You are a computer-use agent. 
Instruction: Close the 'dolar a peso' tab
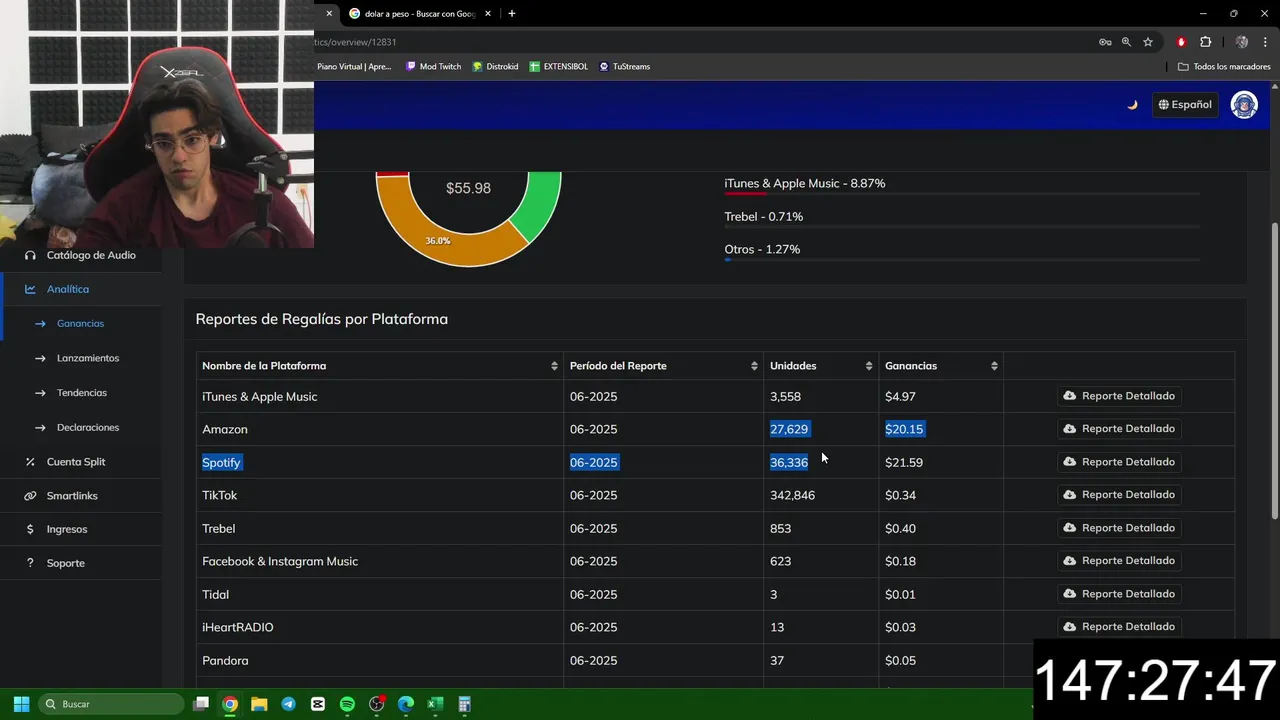pyautogui.click(x=488, y=14)
